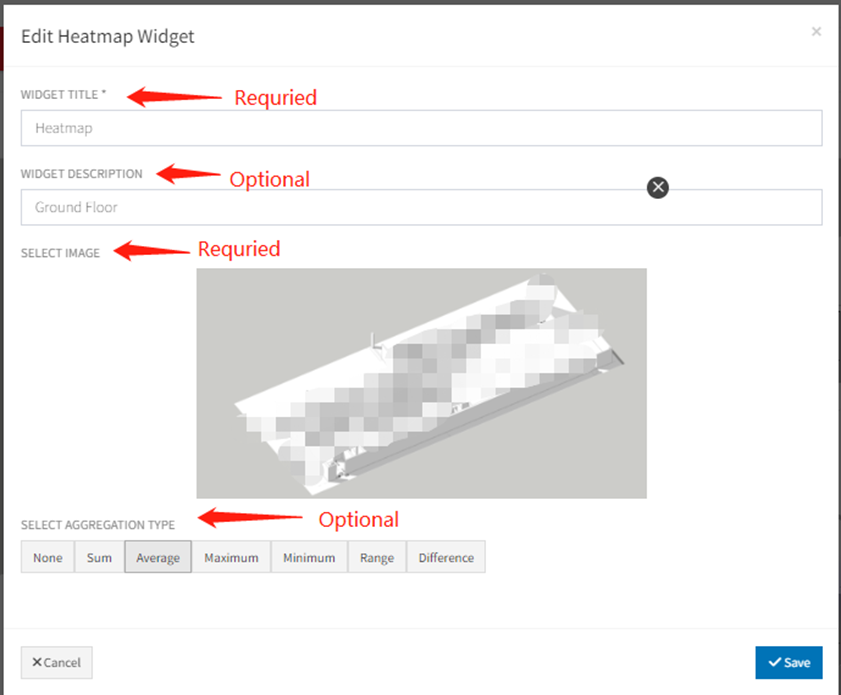Screen dimensions: 841x695
Task: Click the WIDGET TITLE label
Action: pos(63,95)
